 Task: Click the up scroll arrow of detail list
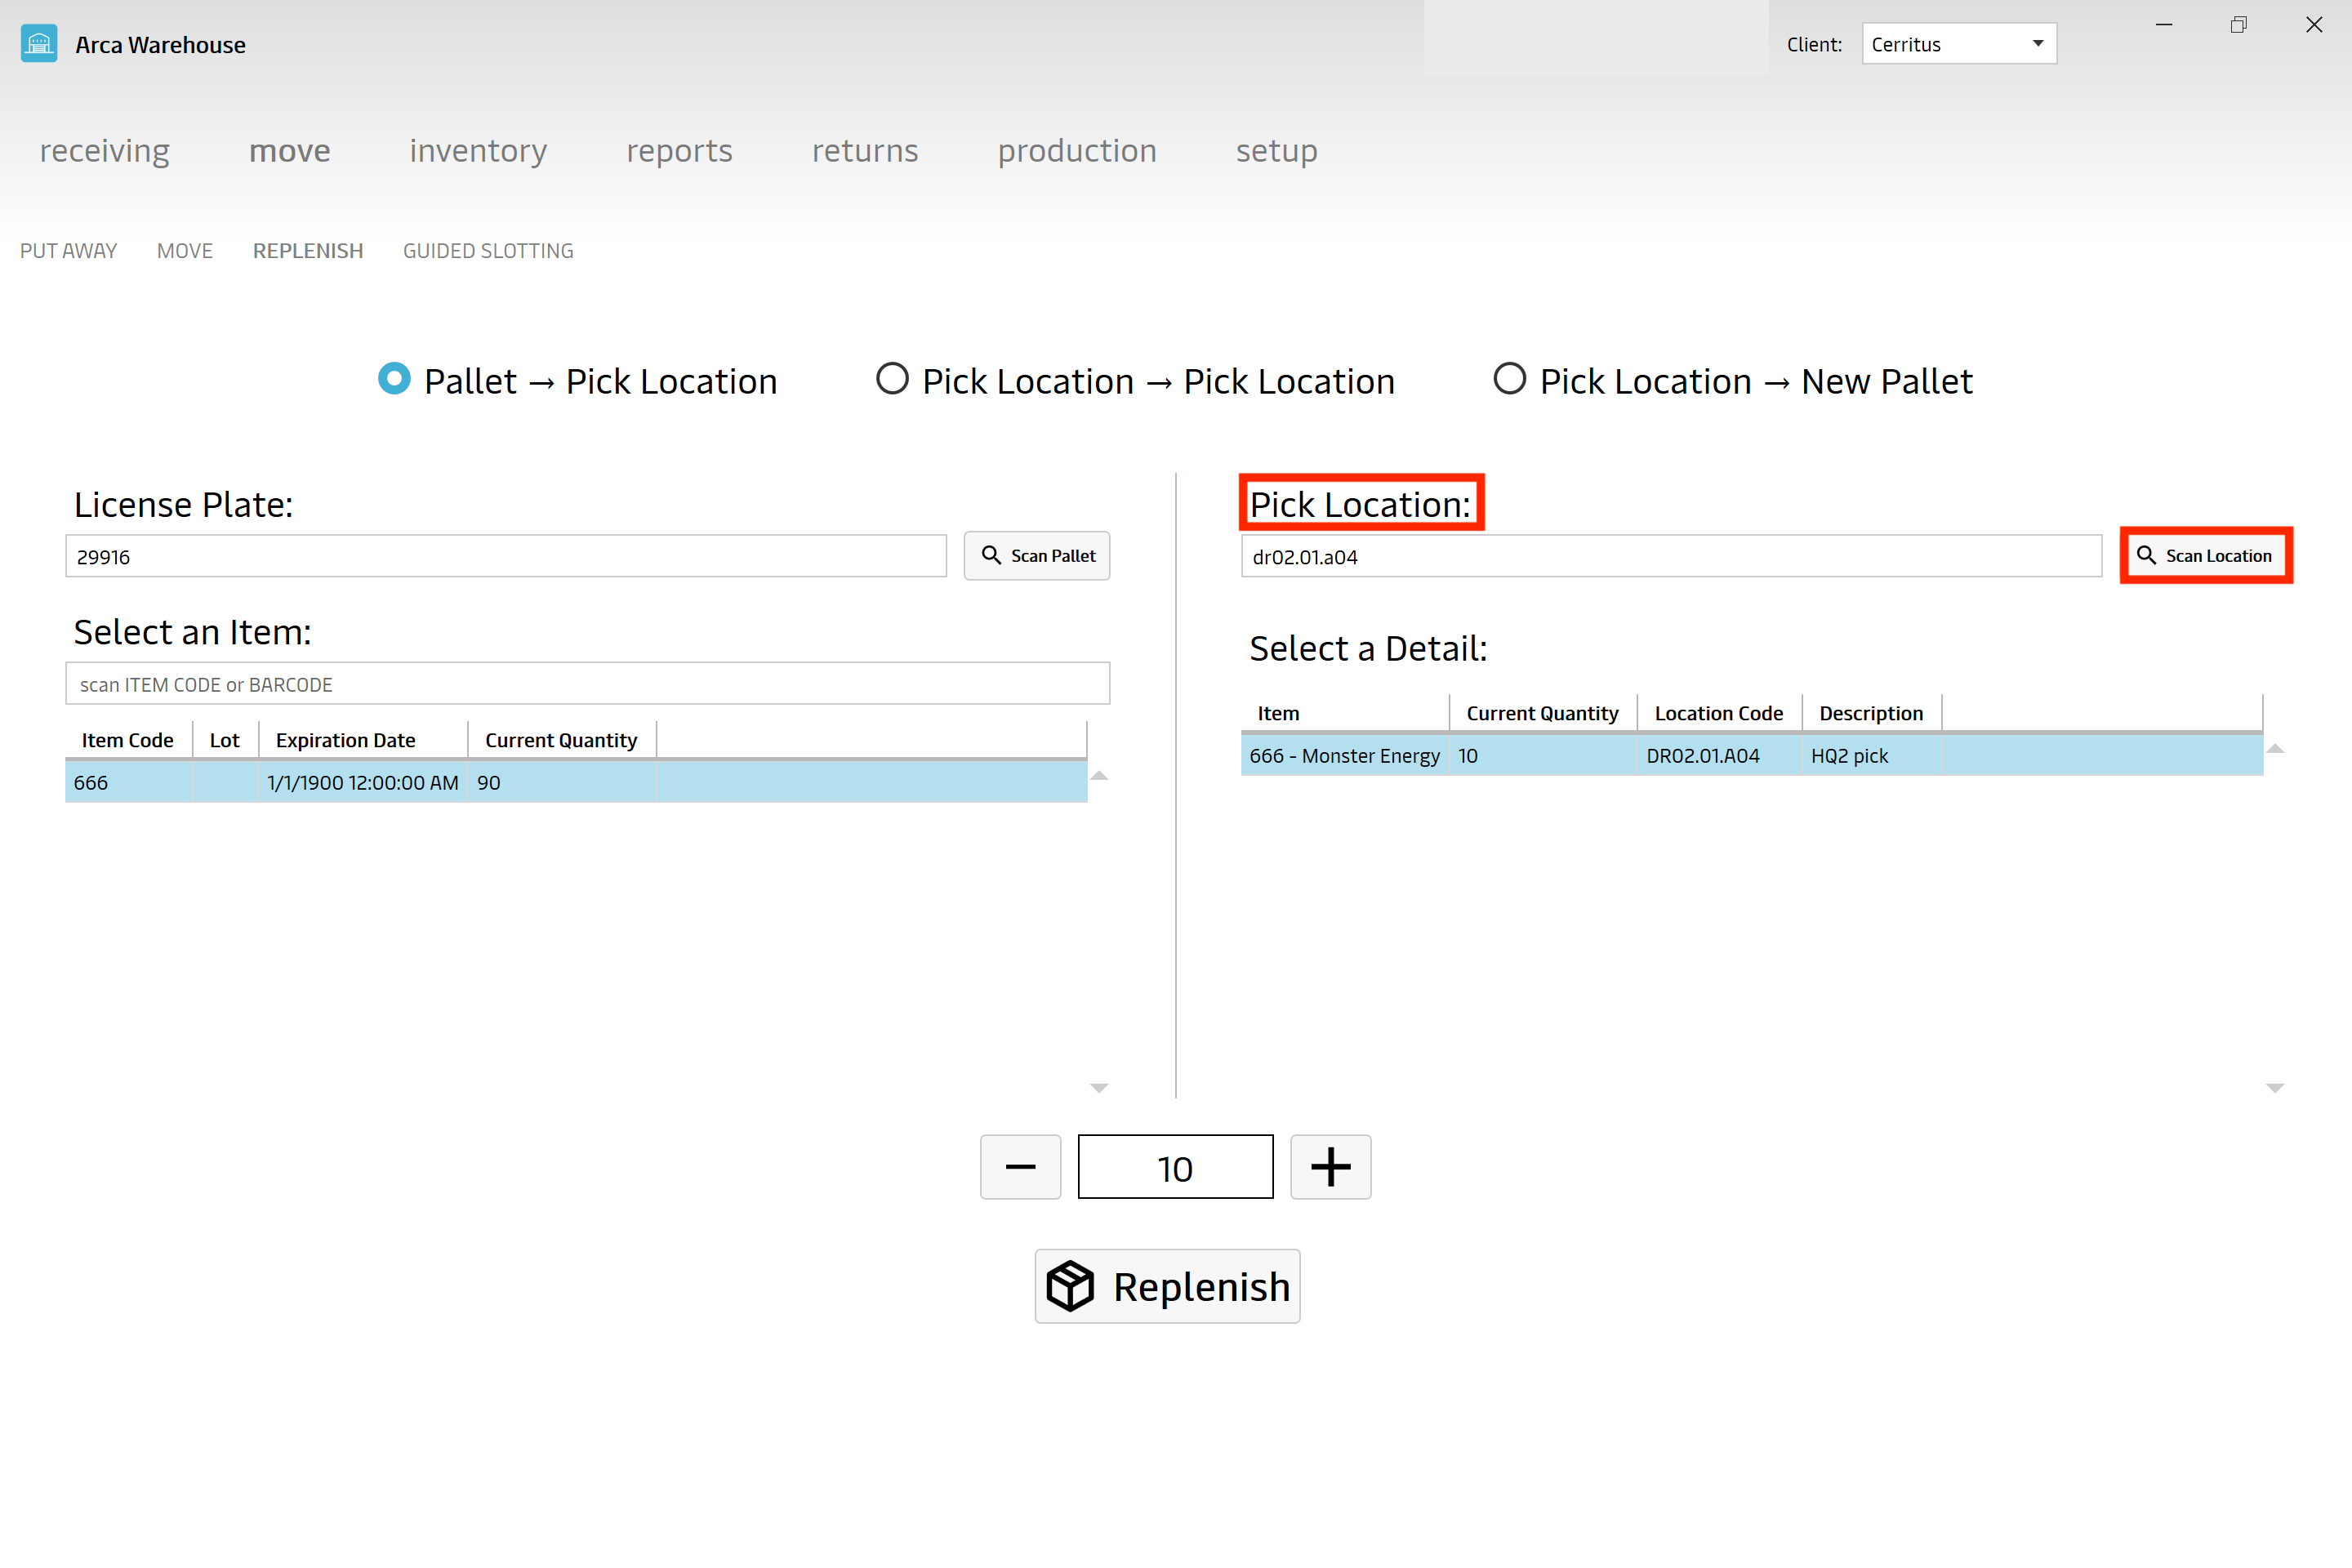click(x=2275, y=748)
